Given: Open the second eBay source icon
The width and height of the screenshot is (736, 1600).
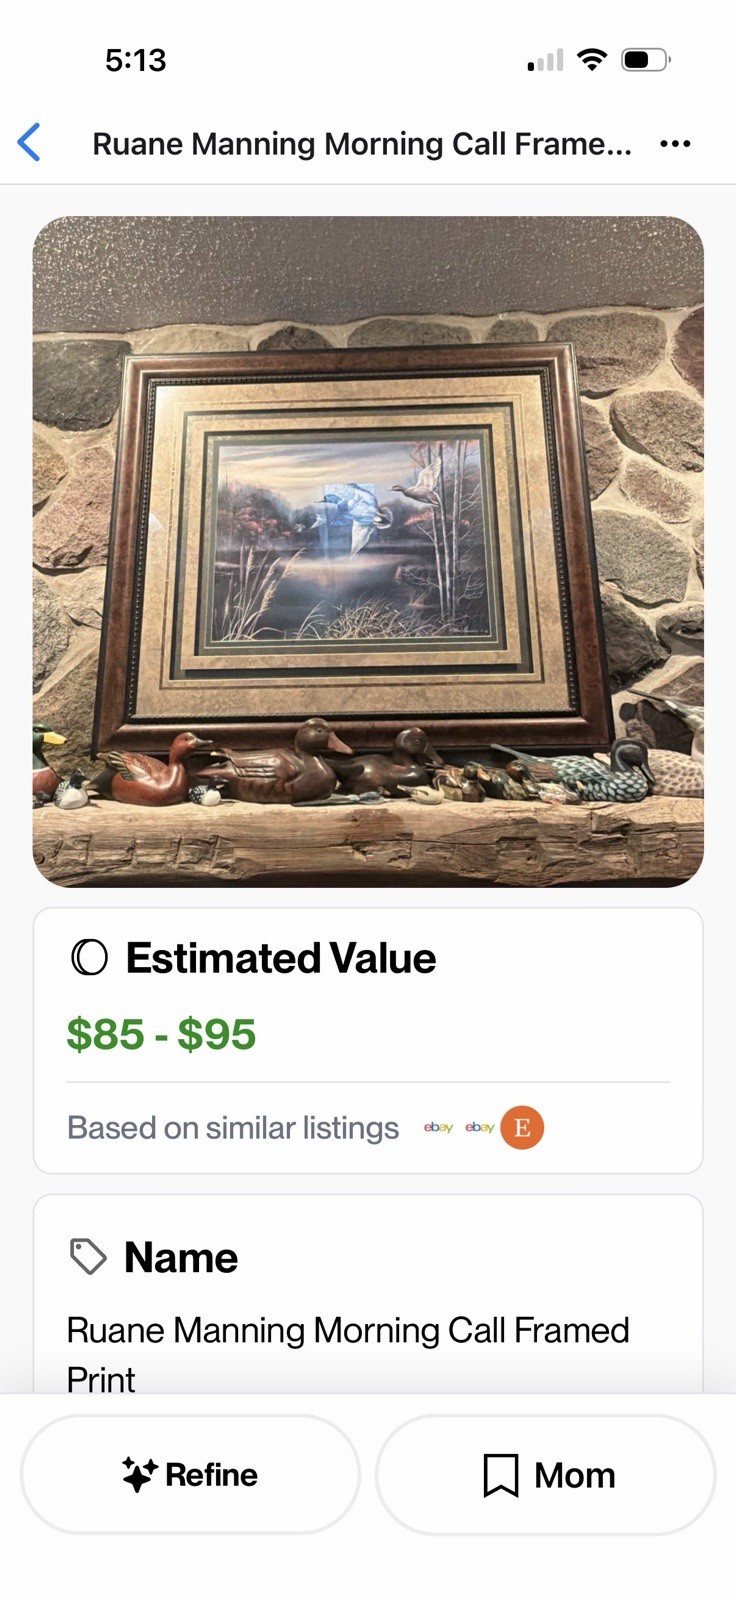Looking at the screenshot, I should pyautogui.click(x=480, y=1128).
